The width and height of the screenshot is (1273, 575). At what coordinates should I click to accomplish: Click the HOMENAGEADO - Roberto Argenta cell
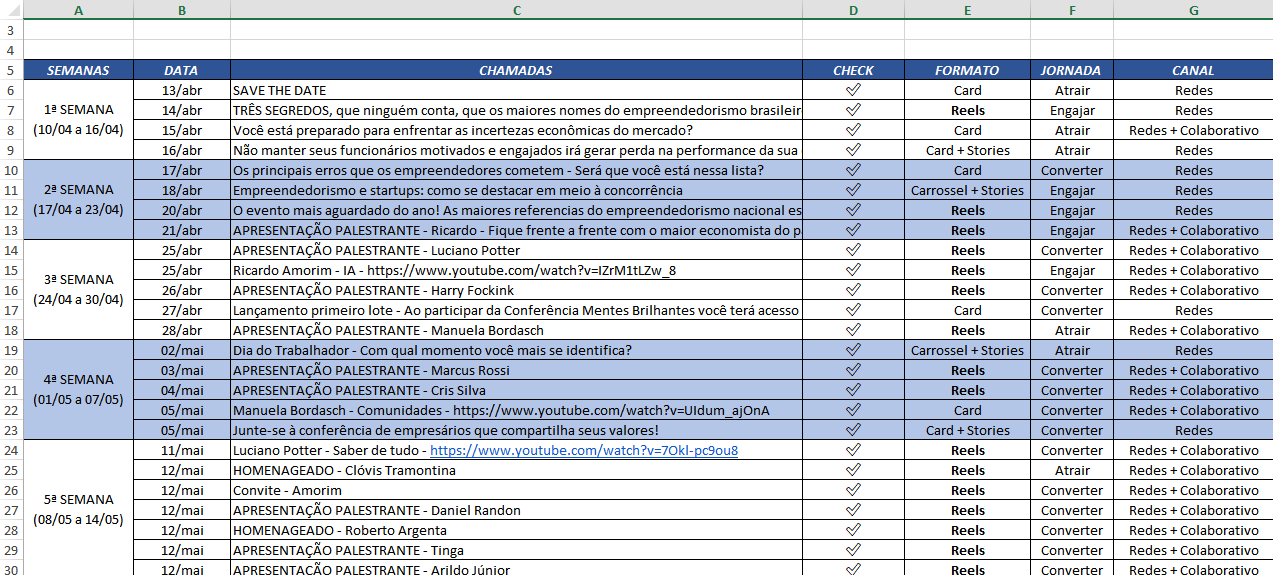click(516, 530)
